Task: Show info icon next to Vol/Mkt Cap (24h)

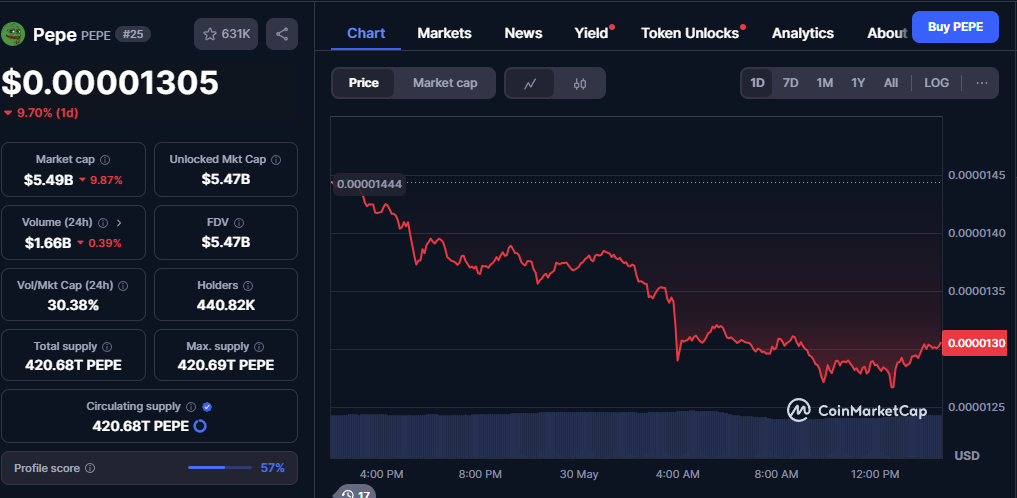Action: point(123,285)
